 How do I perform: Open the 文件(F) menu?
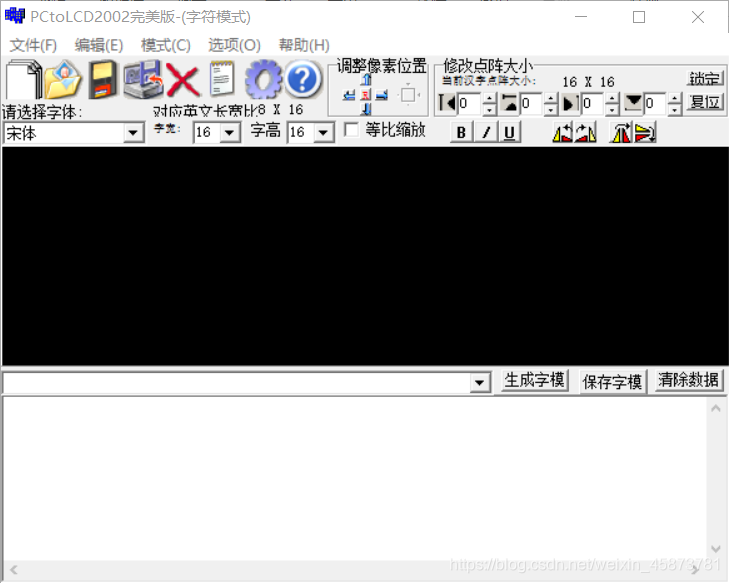tap(33, 45)
